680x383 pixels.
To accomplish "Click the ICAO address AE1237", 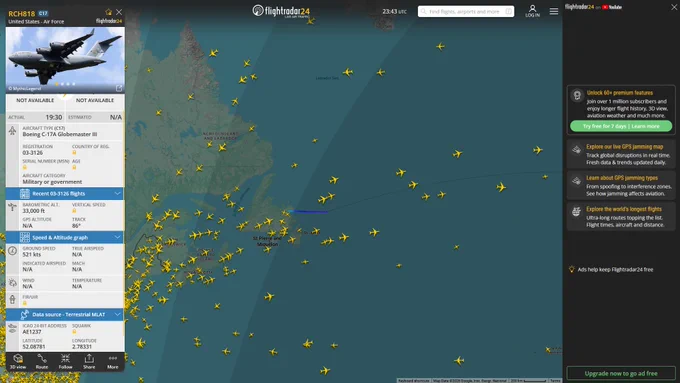I will point(32,332).
